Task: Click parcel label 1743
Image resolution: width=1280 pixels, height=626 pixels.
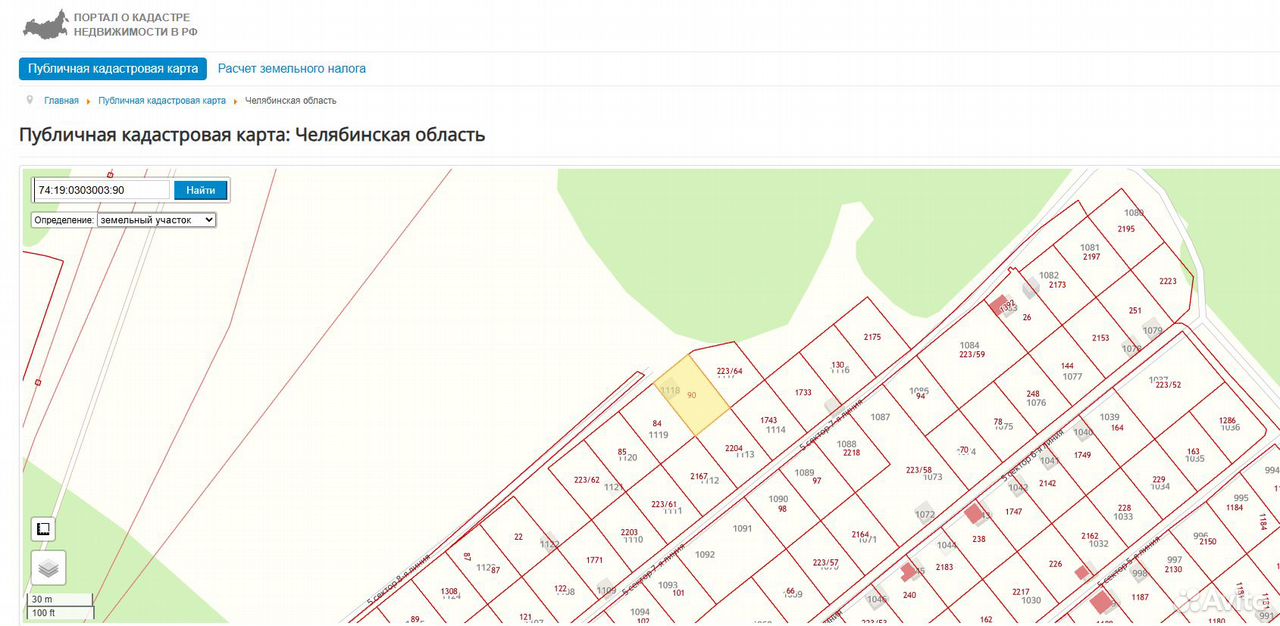Action: click(x=769, y=420)
